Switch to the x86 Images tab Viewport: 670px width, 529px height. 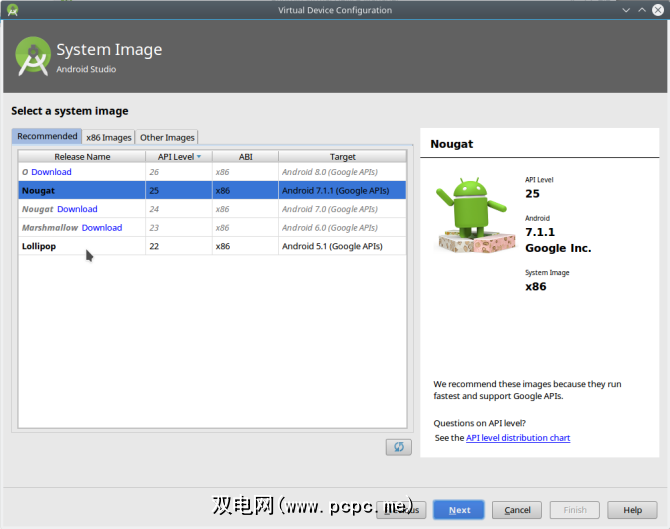109,137
